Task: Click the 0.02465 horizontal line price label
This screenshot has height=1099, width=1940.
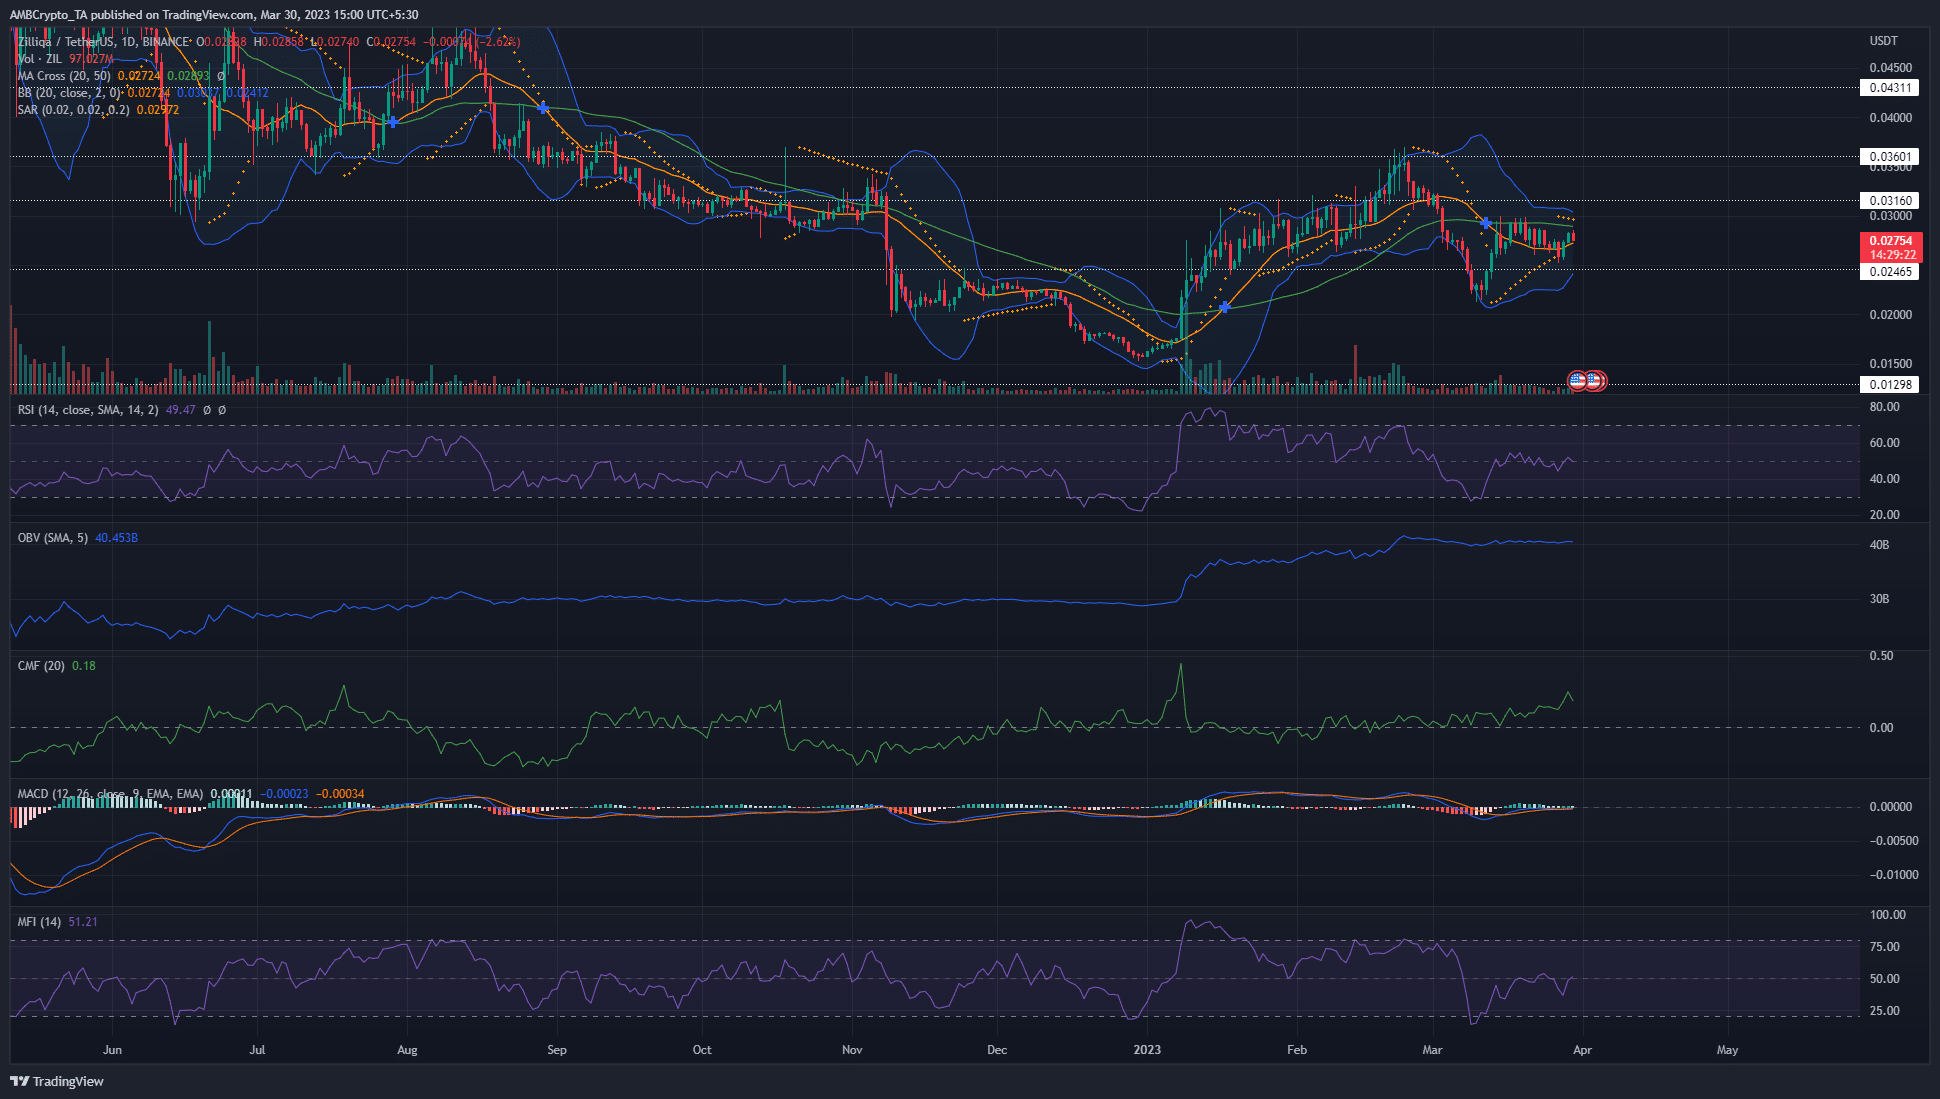Action: (x=1889, y=272)
